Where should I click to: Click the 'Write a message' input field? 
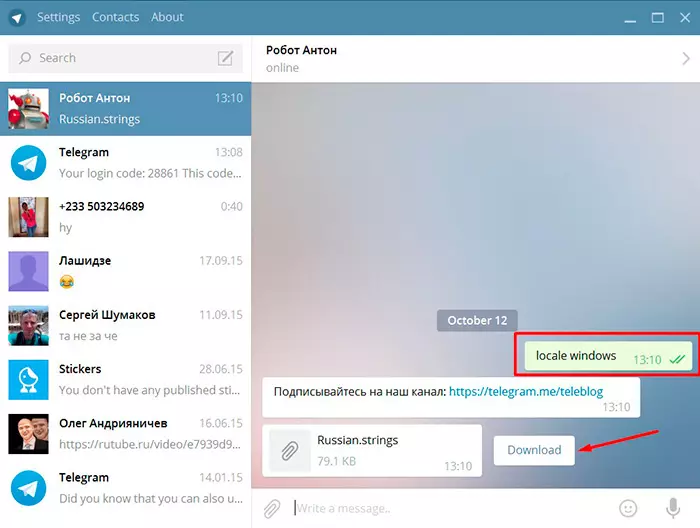coord(451,508)
